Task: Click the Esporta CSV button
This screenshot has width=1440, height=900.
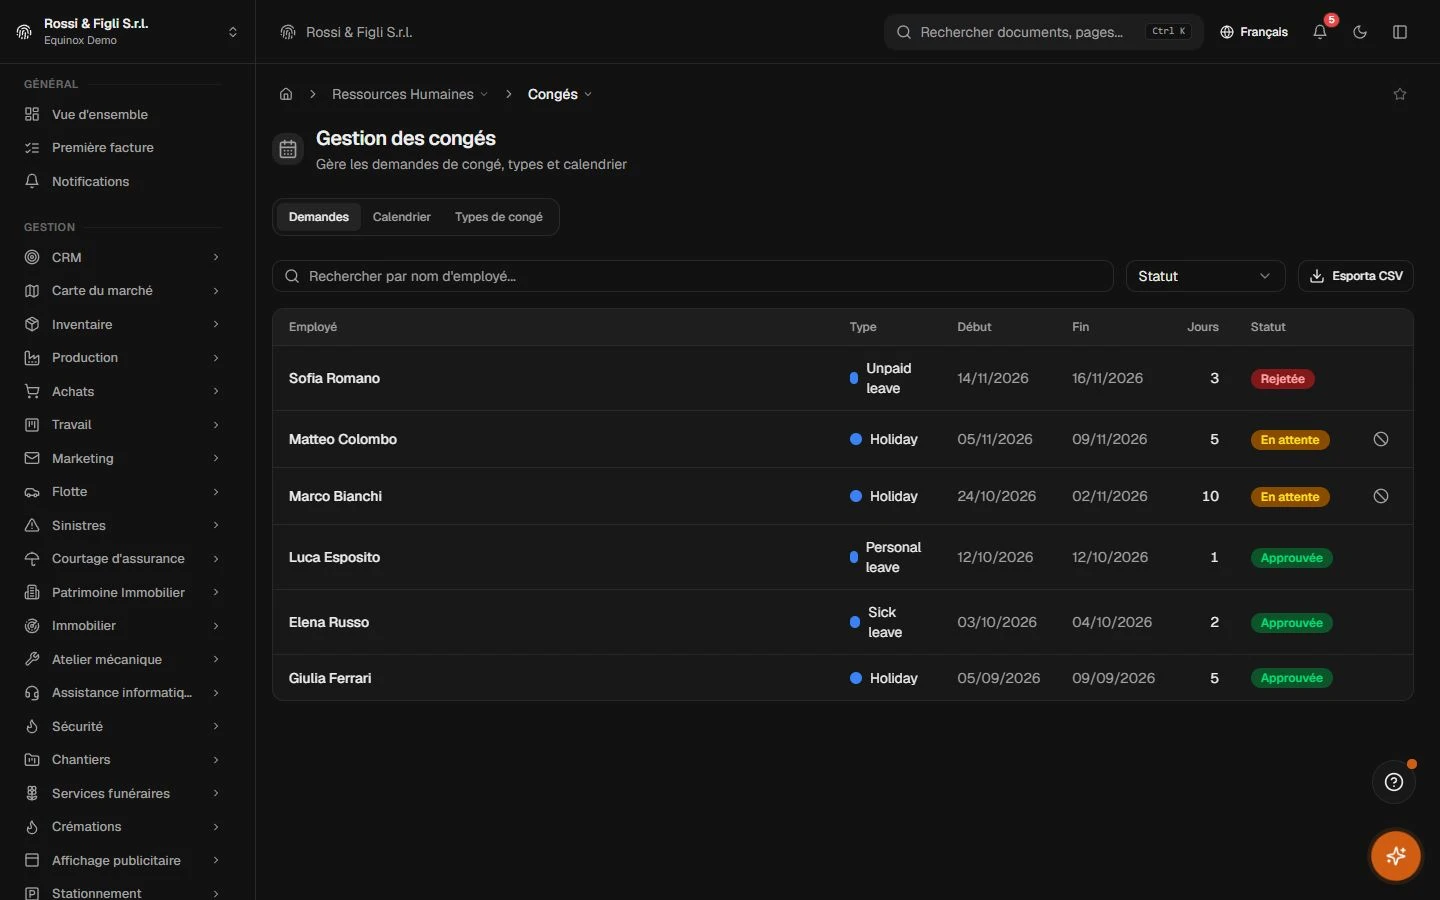Action: [1356, 276]
